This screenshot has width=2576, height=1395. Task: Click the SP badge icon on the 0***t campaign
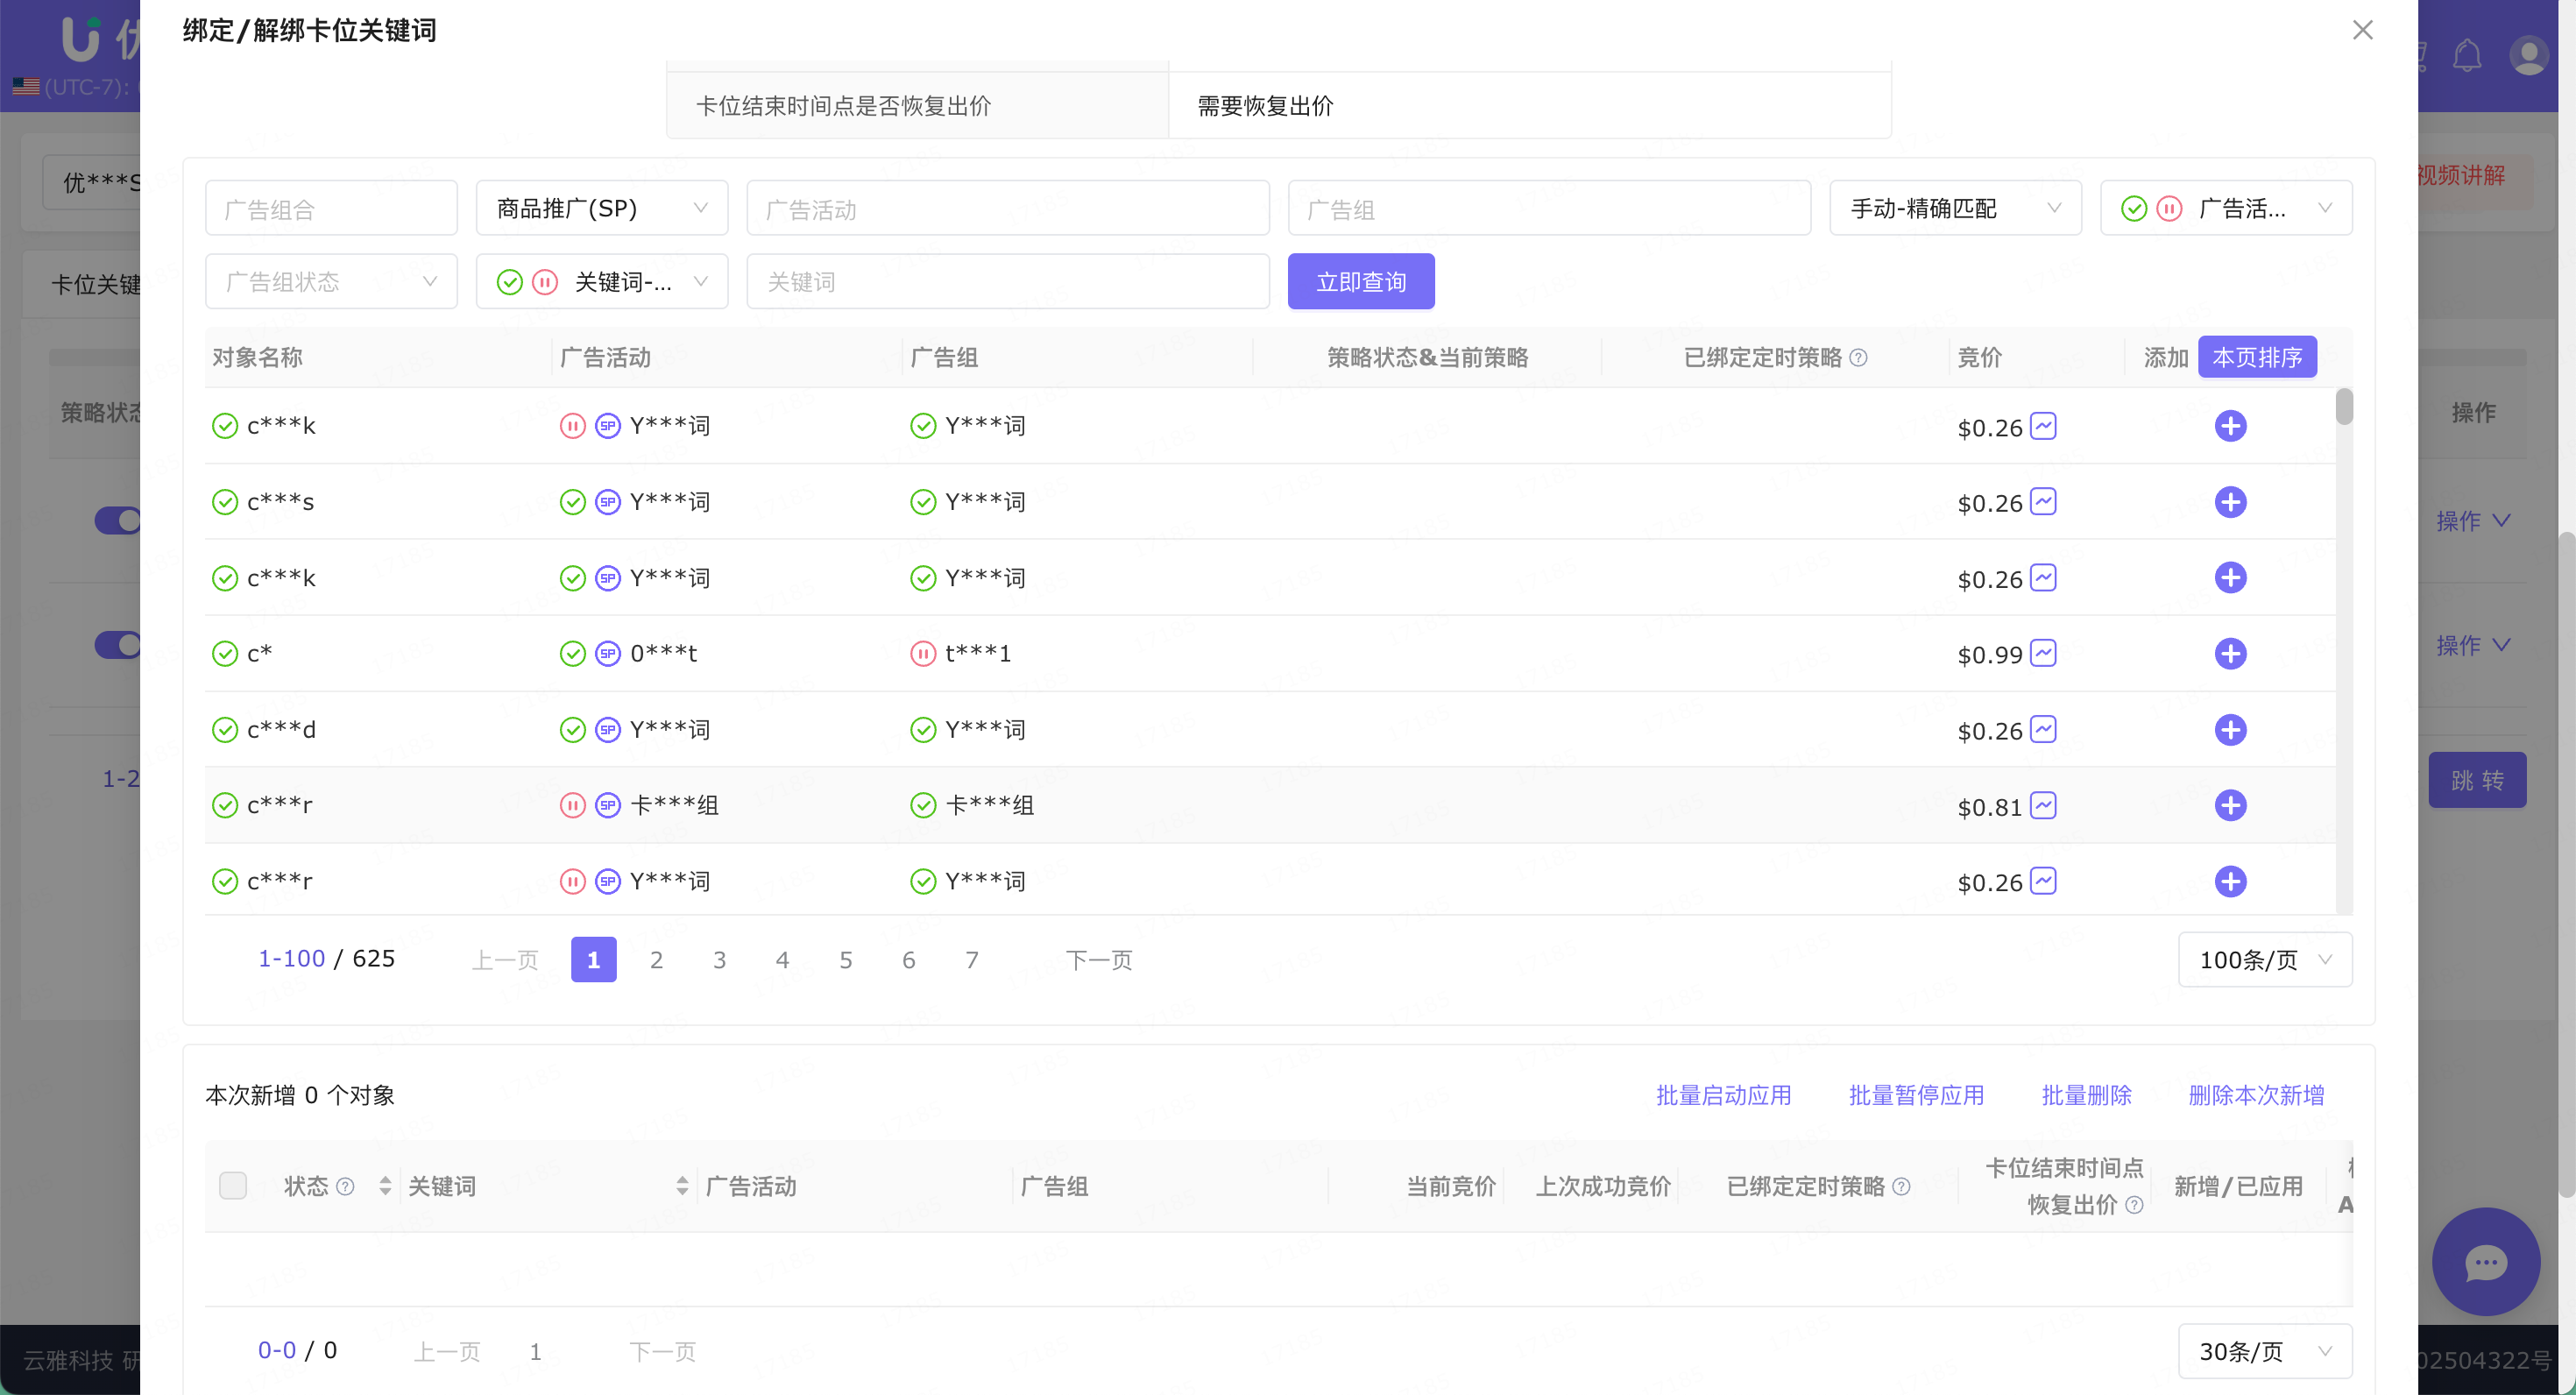coord(607,653)
